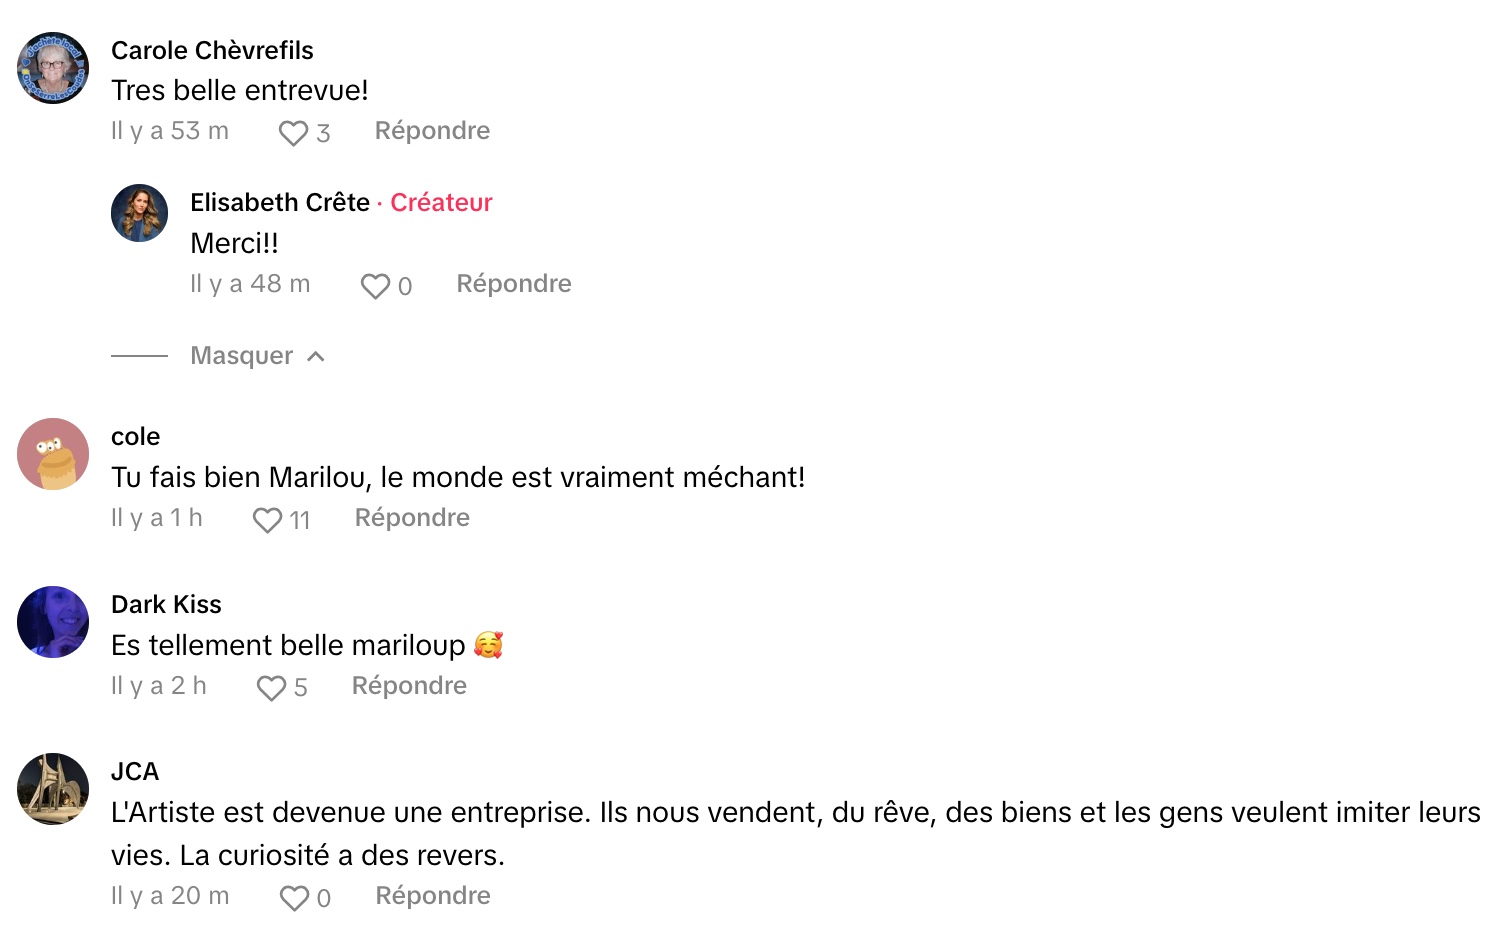Collapse replies with the Masquer chevron

point(316,356)
